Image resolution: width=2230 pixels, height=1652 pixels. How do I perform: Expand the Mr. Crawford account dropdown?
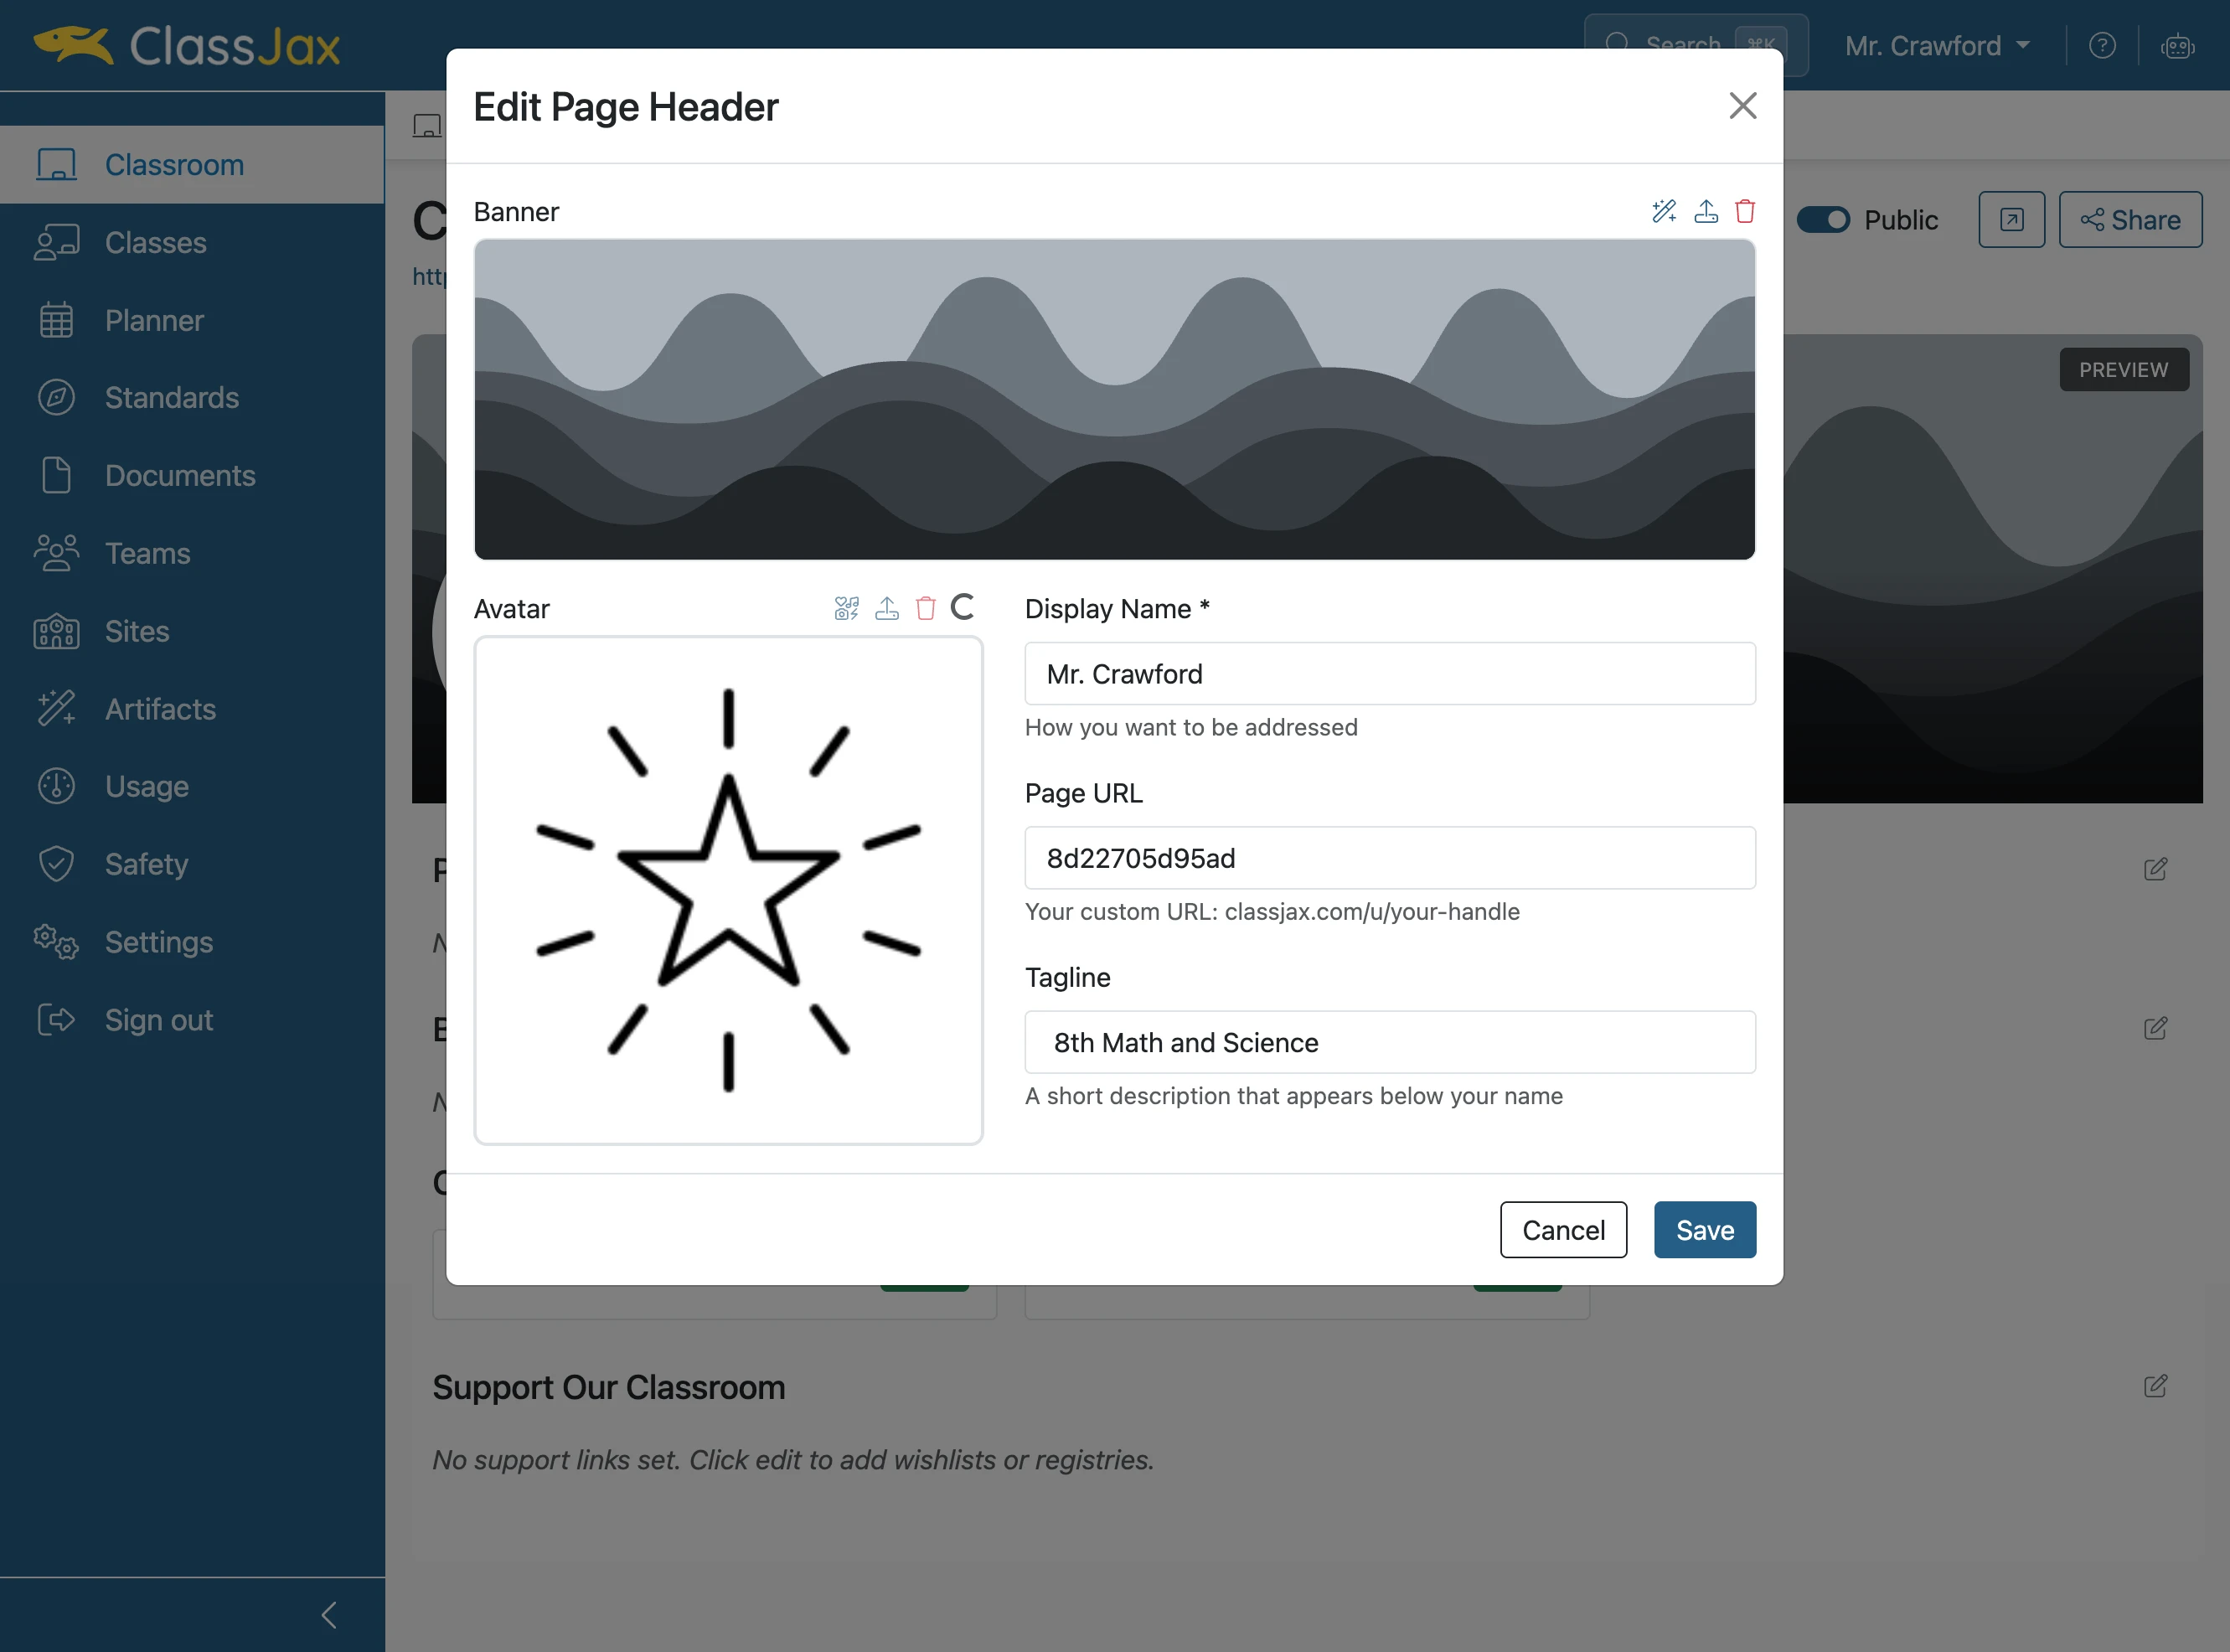click(1937, 46)
